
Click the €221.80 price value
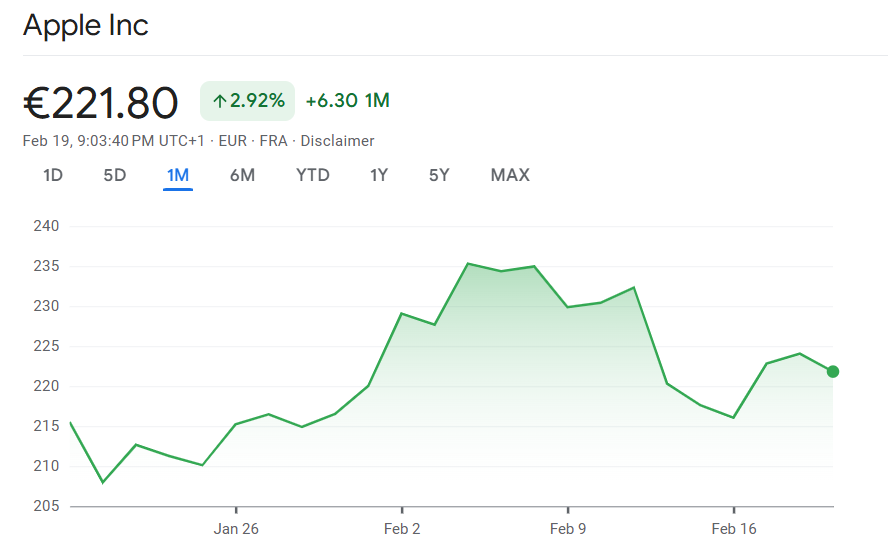(101, 103)
